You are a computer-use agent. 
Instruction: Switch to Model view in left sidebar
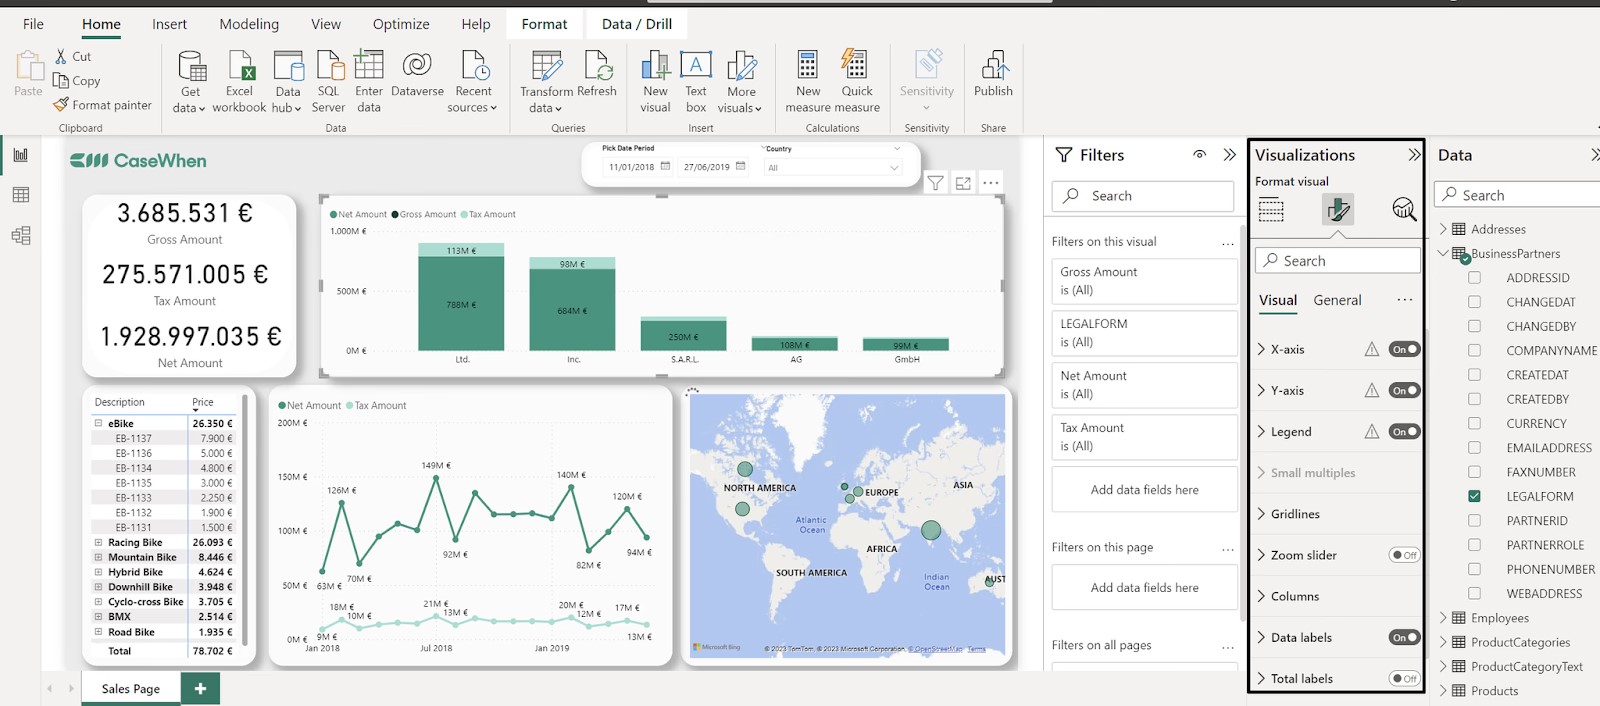(x=21, y=236)
